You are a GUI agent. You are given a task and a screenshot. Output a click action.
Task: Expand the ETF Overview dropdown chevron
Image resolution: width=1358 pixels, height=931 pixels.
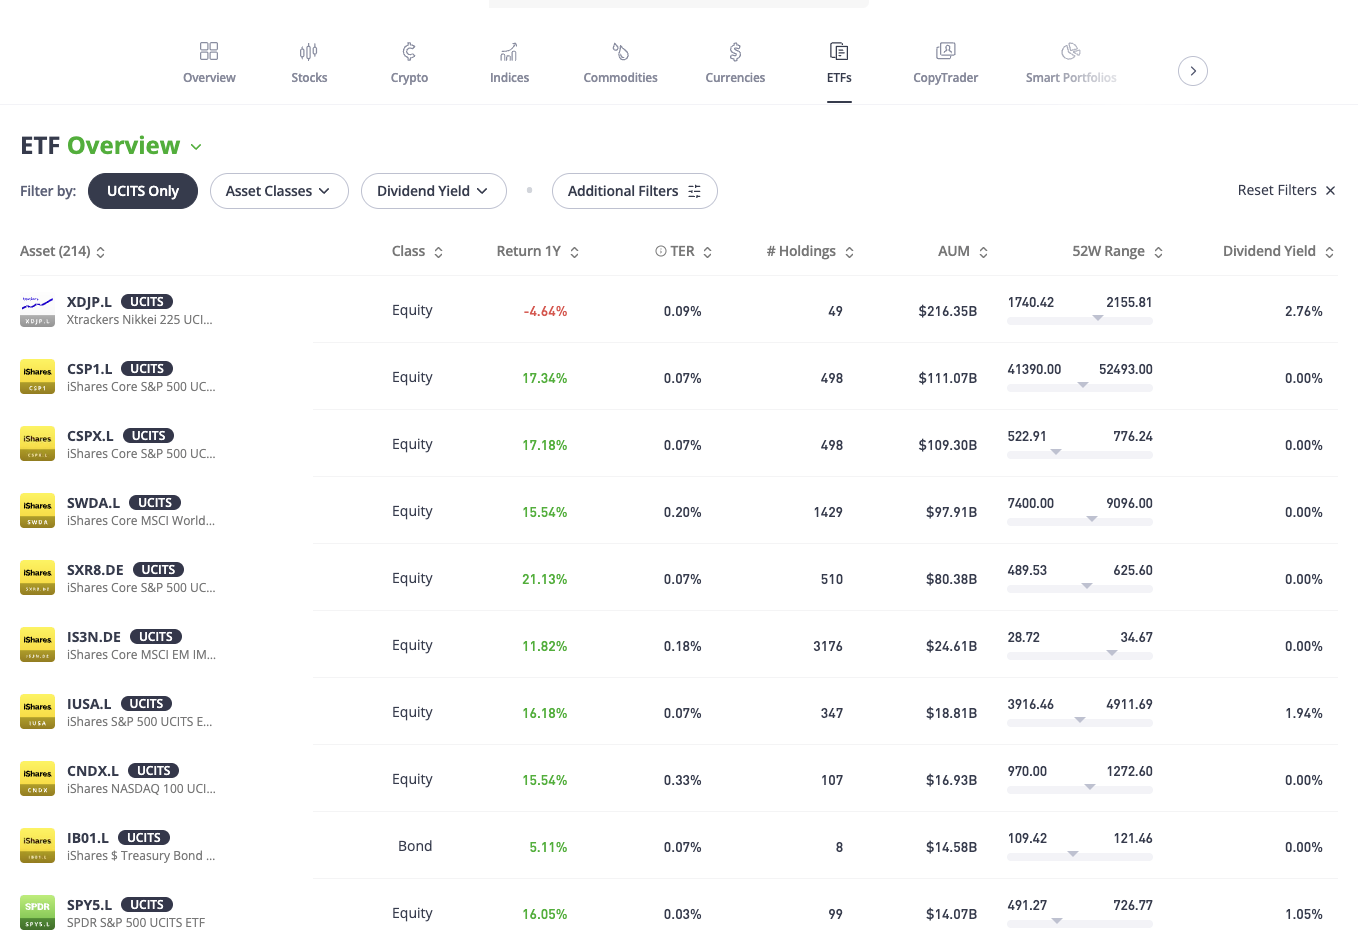[x=196, y=147]
